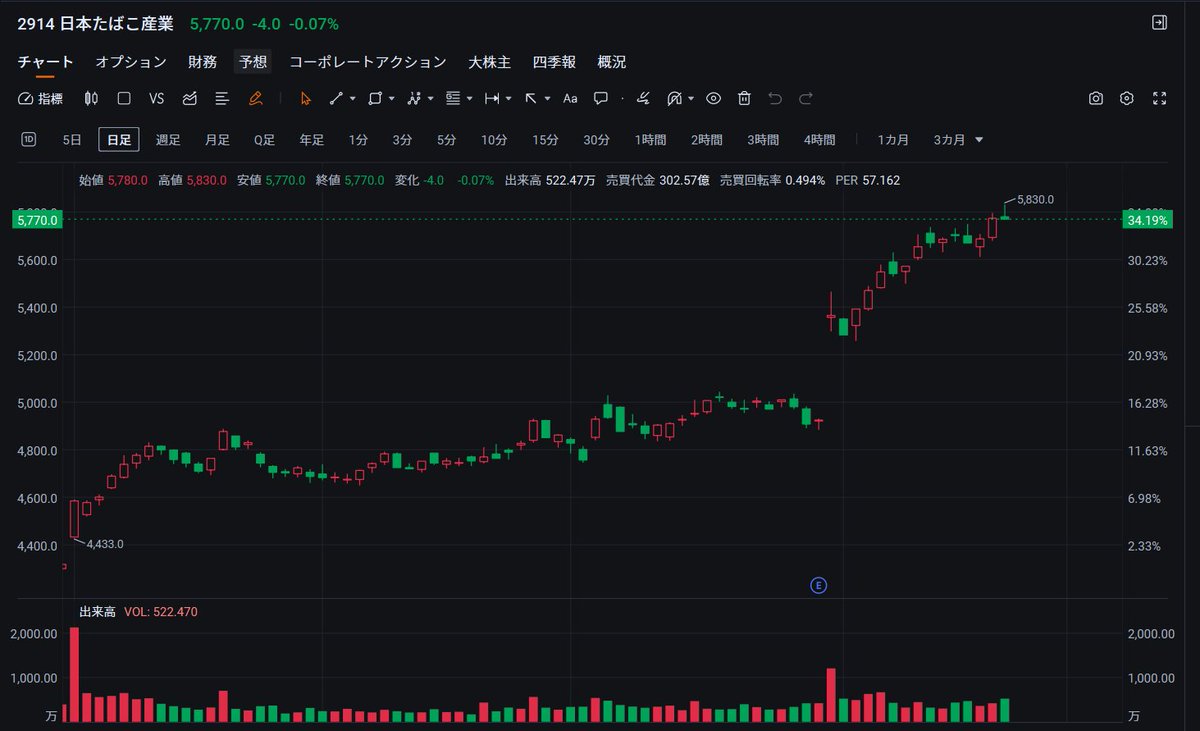Viewport: 1200px width, 731px height.
Task: Open the 指標 indicators button
Action: [40, 98]
